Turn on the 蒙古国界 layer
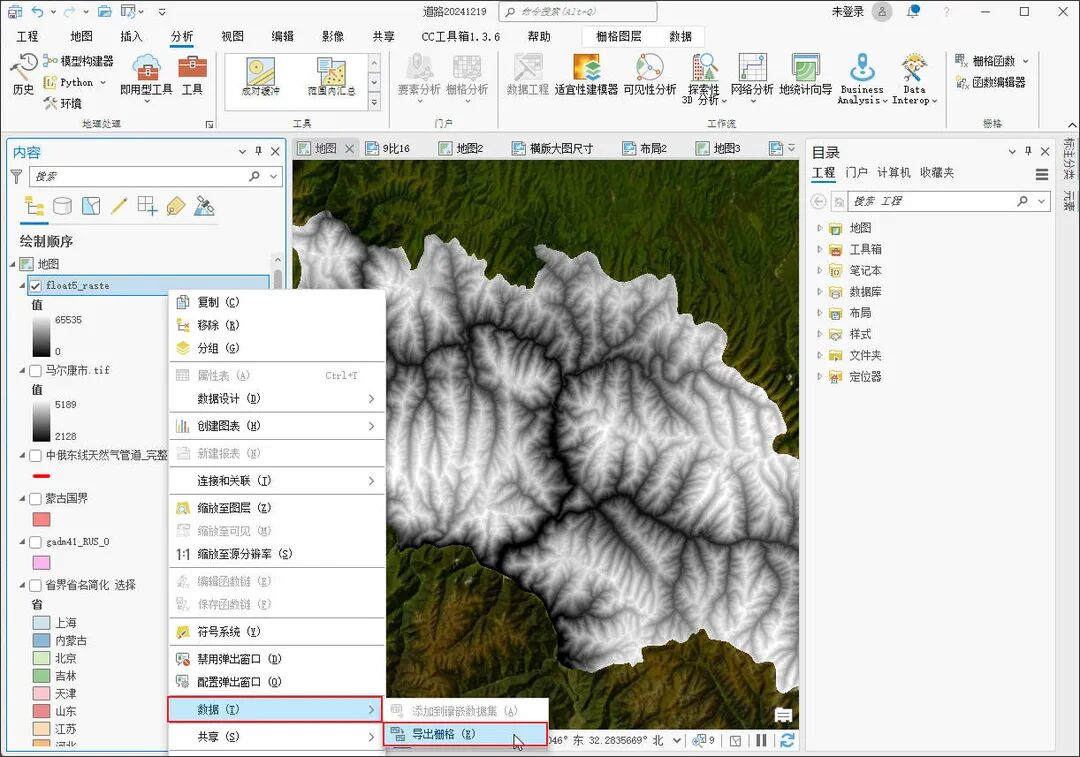This screenshot has width=1080, height=757. (x=36, y=499)
